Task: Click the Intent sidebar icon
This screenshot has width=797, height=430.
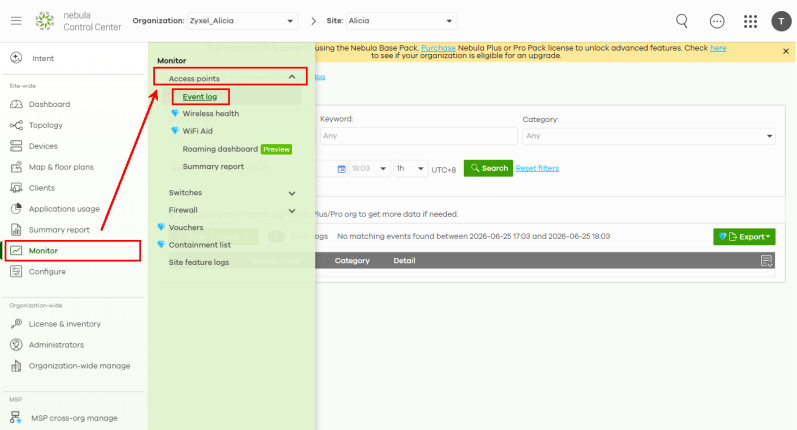Action: 16,58
